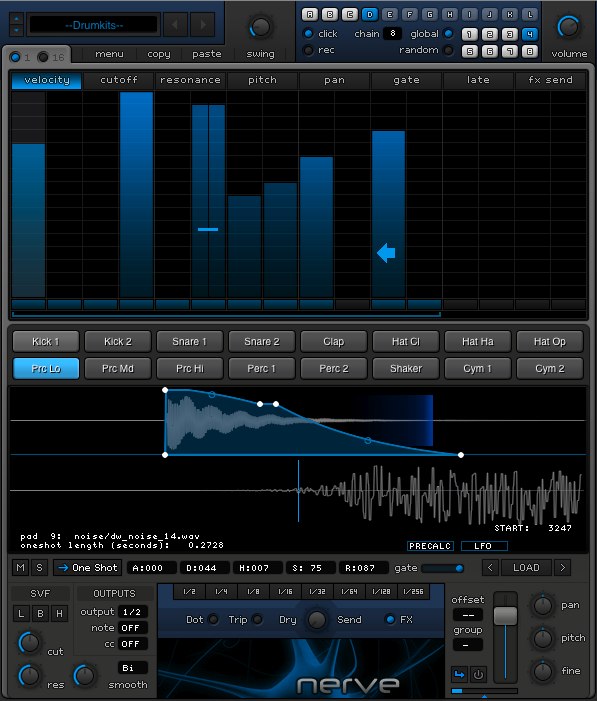The height and width of the screenshot is (701, 597).
Task: Select pattern bank number 4
Action: click(x=529, y=34)
